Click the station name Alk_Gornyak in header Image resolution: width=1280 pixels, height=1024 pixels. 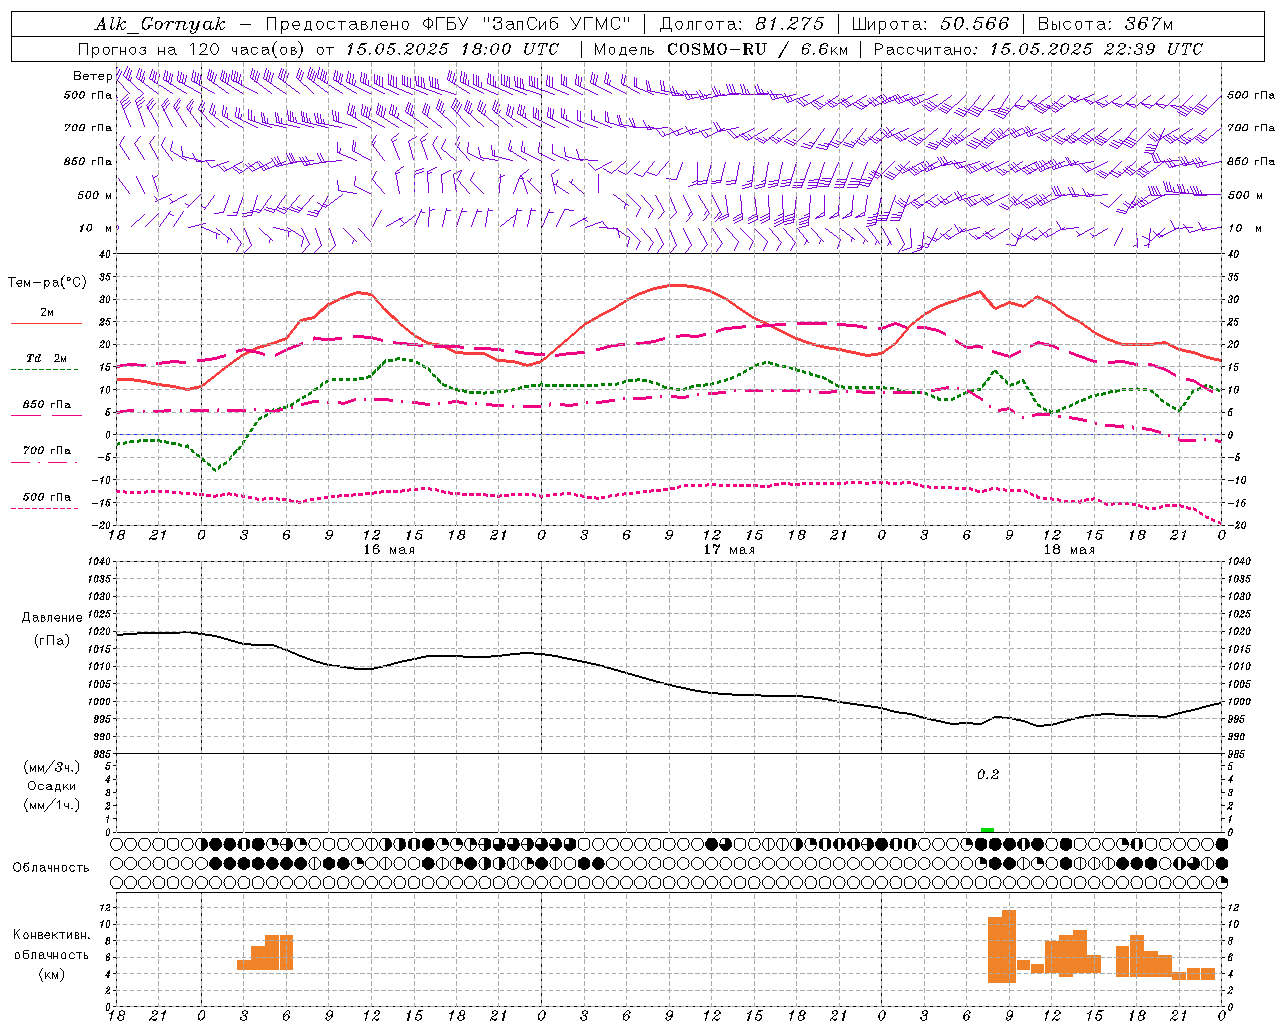point(161,24)
